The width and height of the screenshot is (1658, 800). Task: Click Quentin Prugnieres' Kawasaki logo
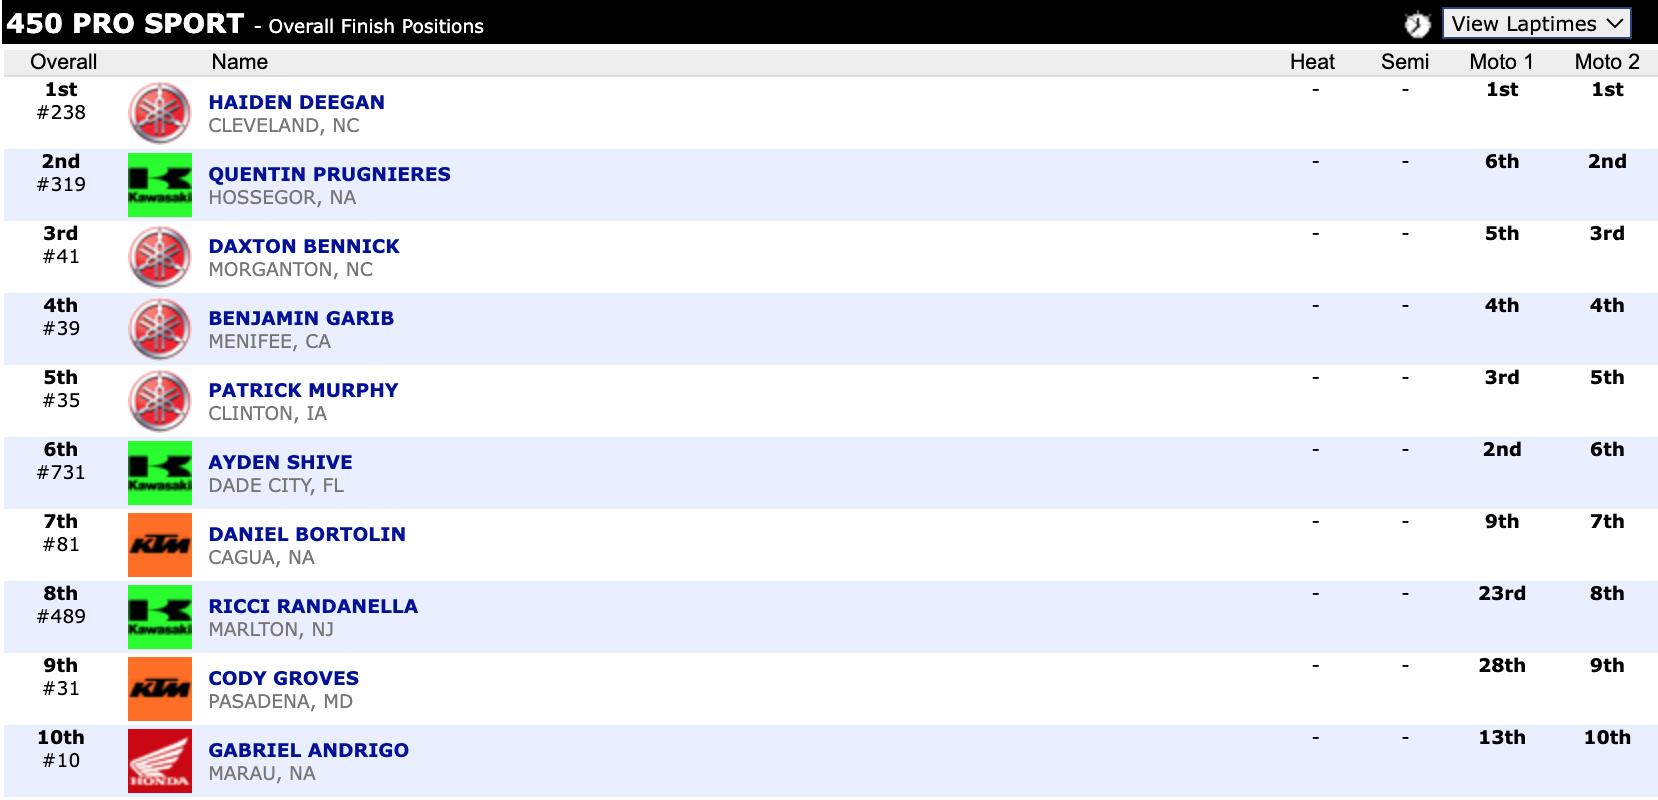(159, 185)
